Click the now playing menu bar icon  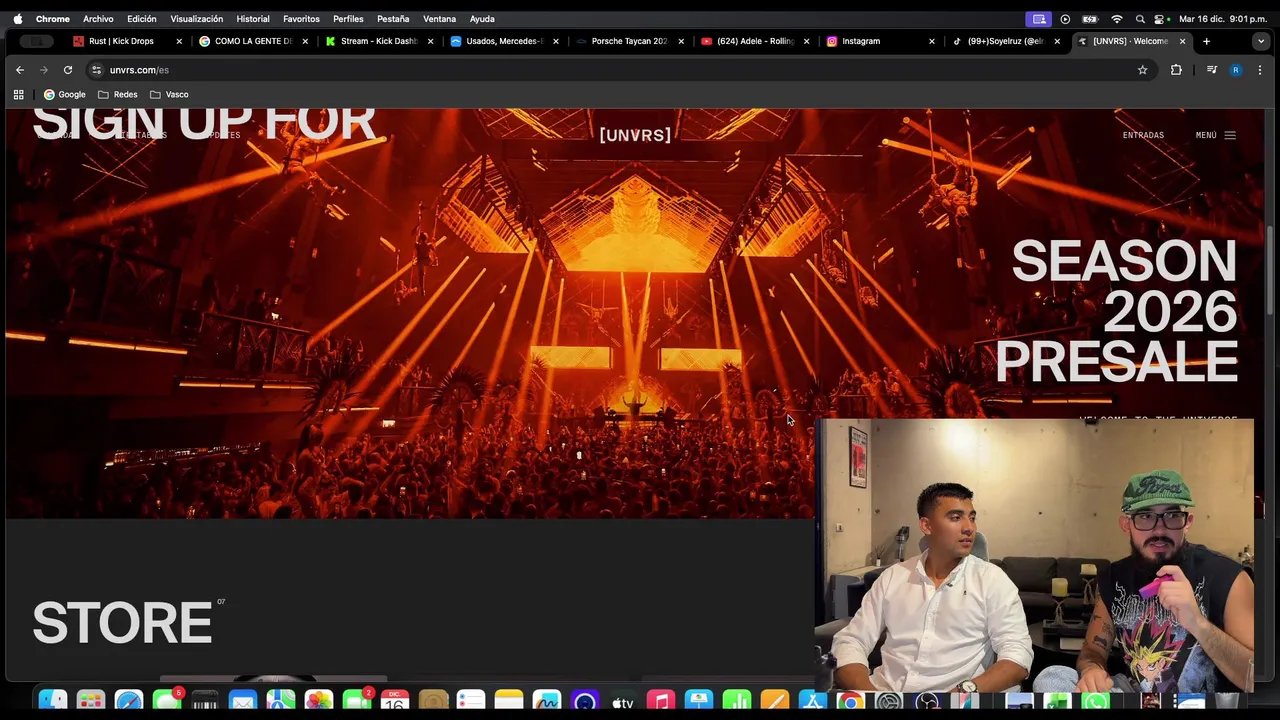point(1065,18)
